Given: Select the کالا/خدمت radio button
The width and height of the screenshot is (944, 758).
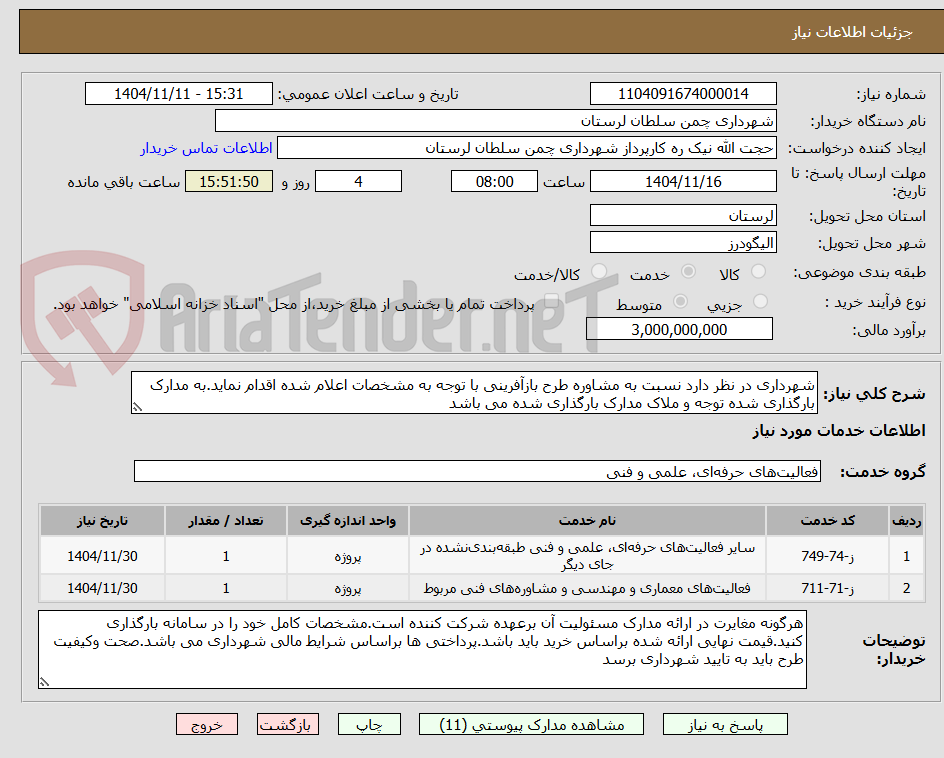Looking at the screenshot, I should click(599, 272).
